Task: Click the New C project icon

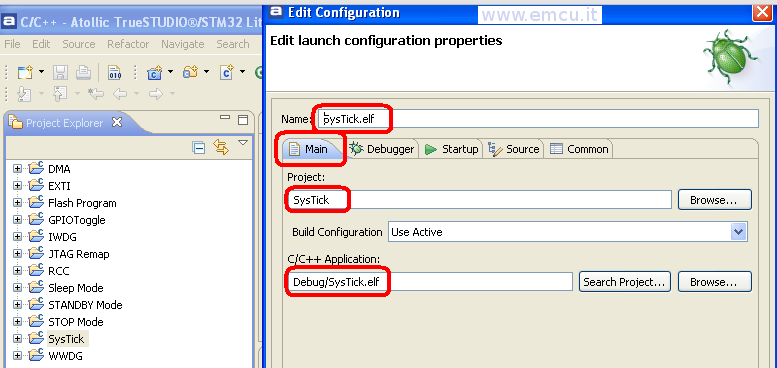Action: click(154, 73)
